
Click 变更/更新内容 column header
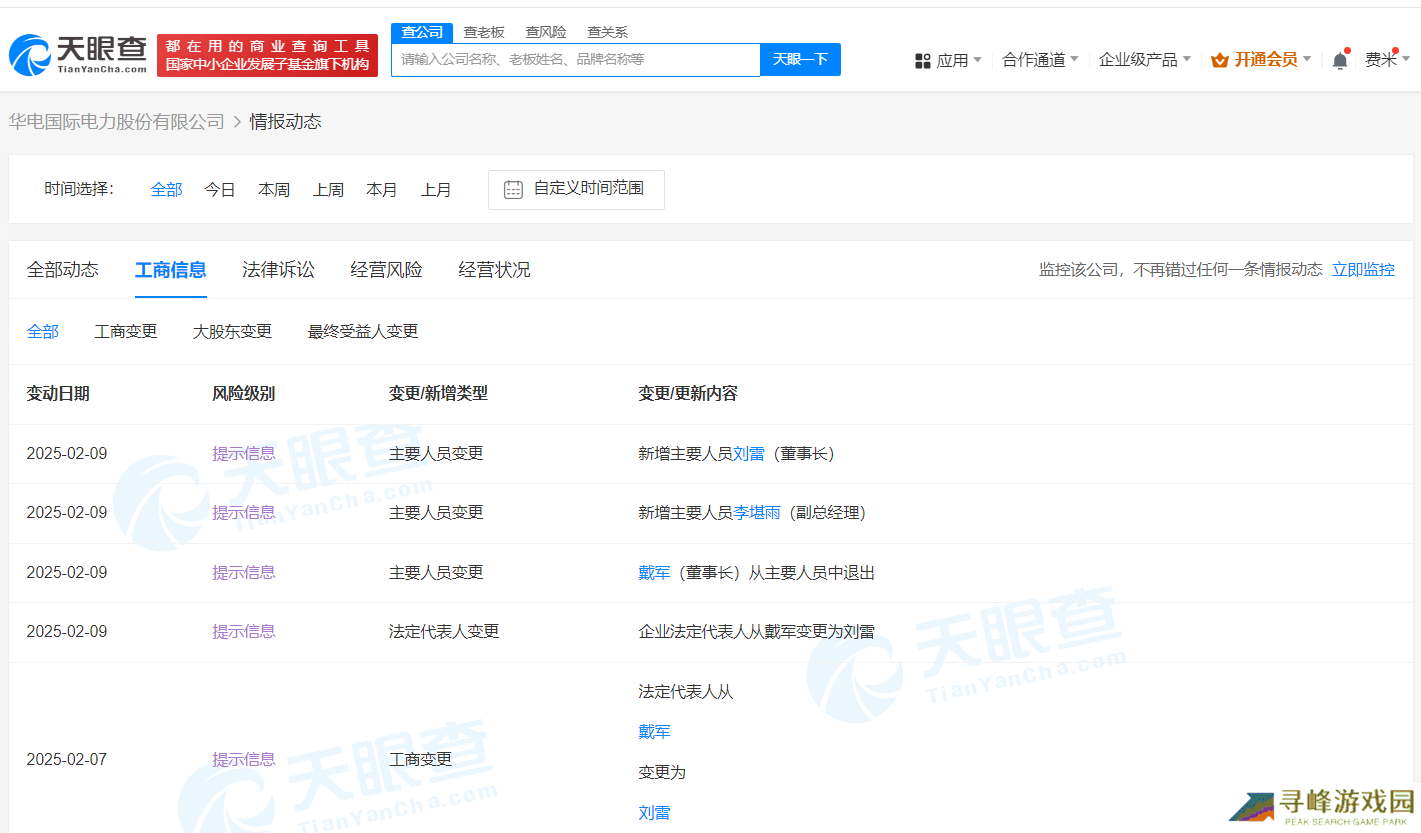[688, 393]
